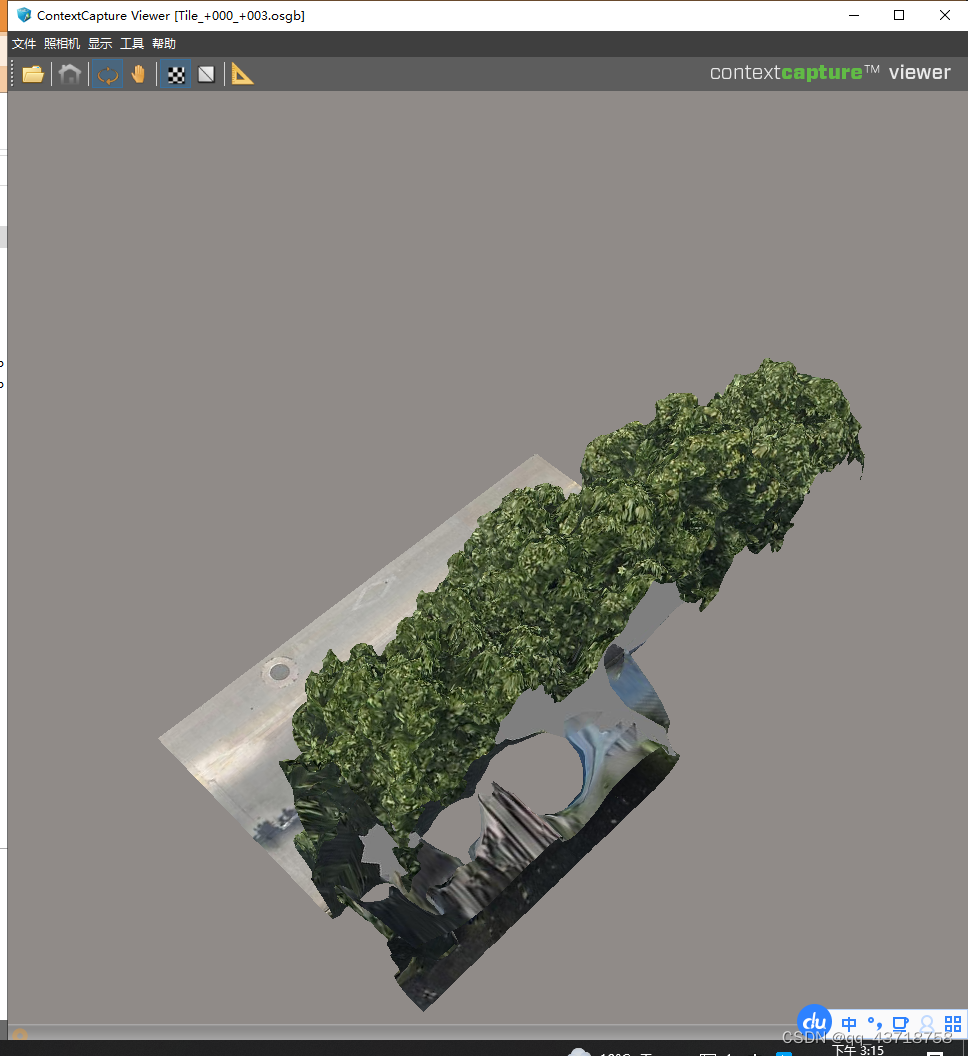The width and height of the screenshot is (968, 1056).
Task: Open the 工具 menu
Action: tap(132, 44)
